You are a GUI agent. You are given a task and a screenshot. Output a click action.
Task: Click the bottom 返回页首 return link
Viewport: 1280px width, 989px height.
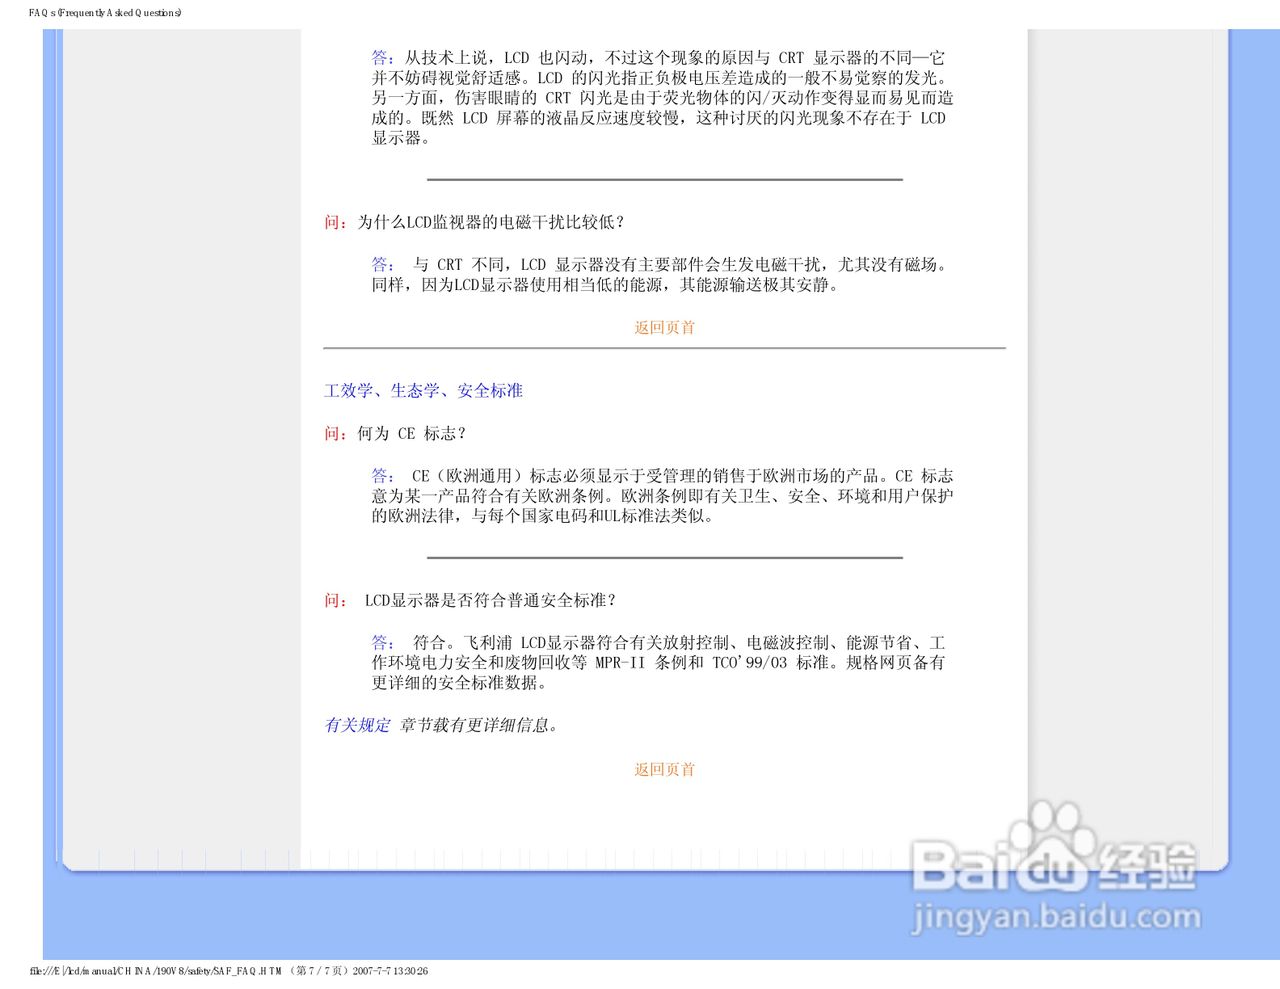[x=663, y=768]
